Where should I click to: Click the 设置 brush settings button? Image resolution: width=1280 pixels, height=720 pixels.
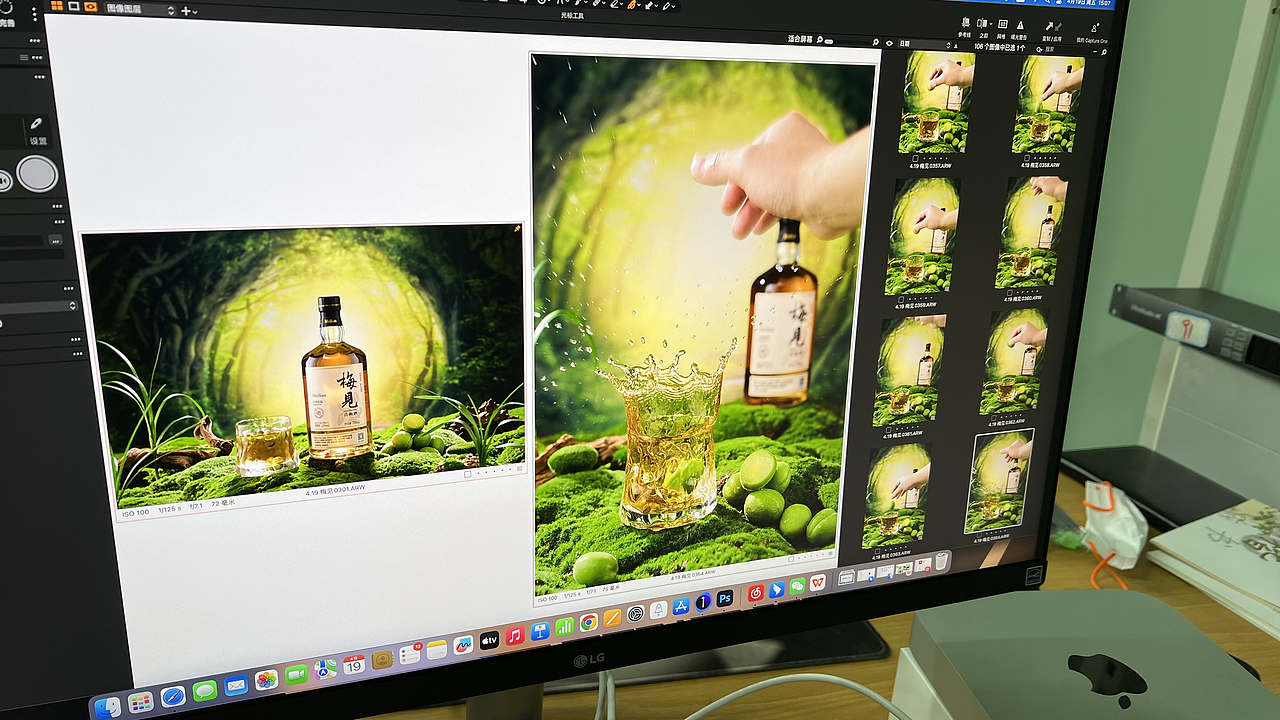(38, 129)
